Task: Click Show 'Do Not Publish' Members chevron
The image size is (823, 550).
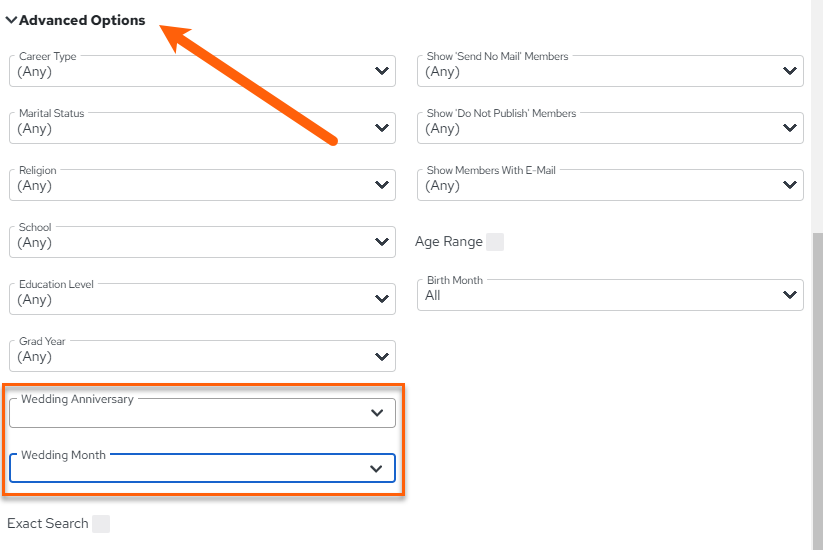Action: pyautogui.click(x=789, y=128)
